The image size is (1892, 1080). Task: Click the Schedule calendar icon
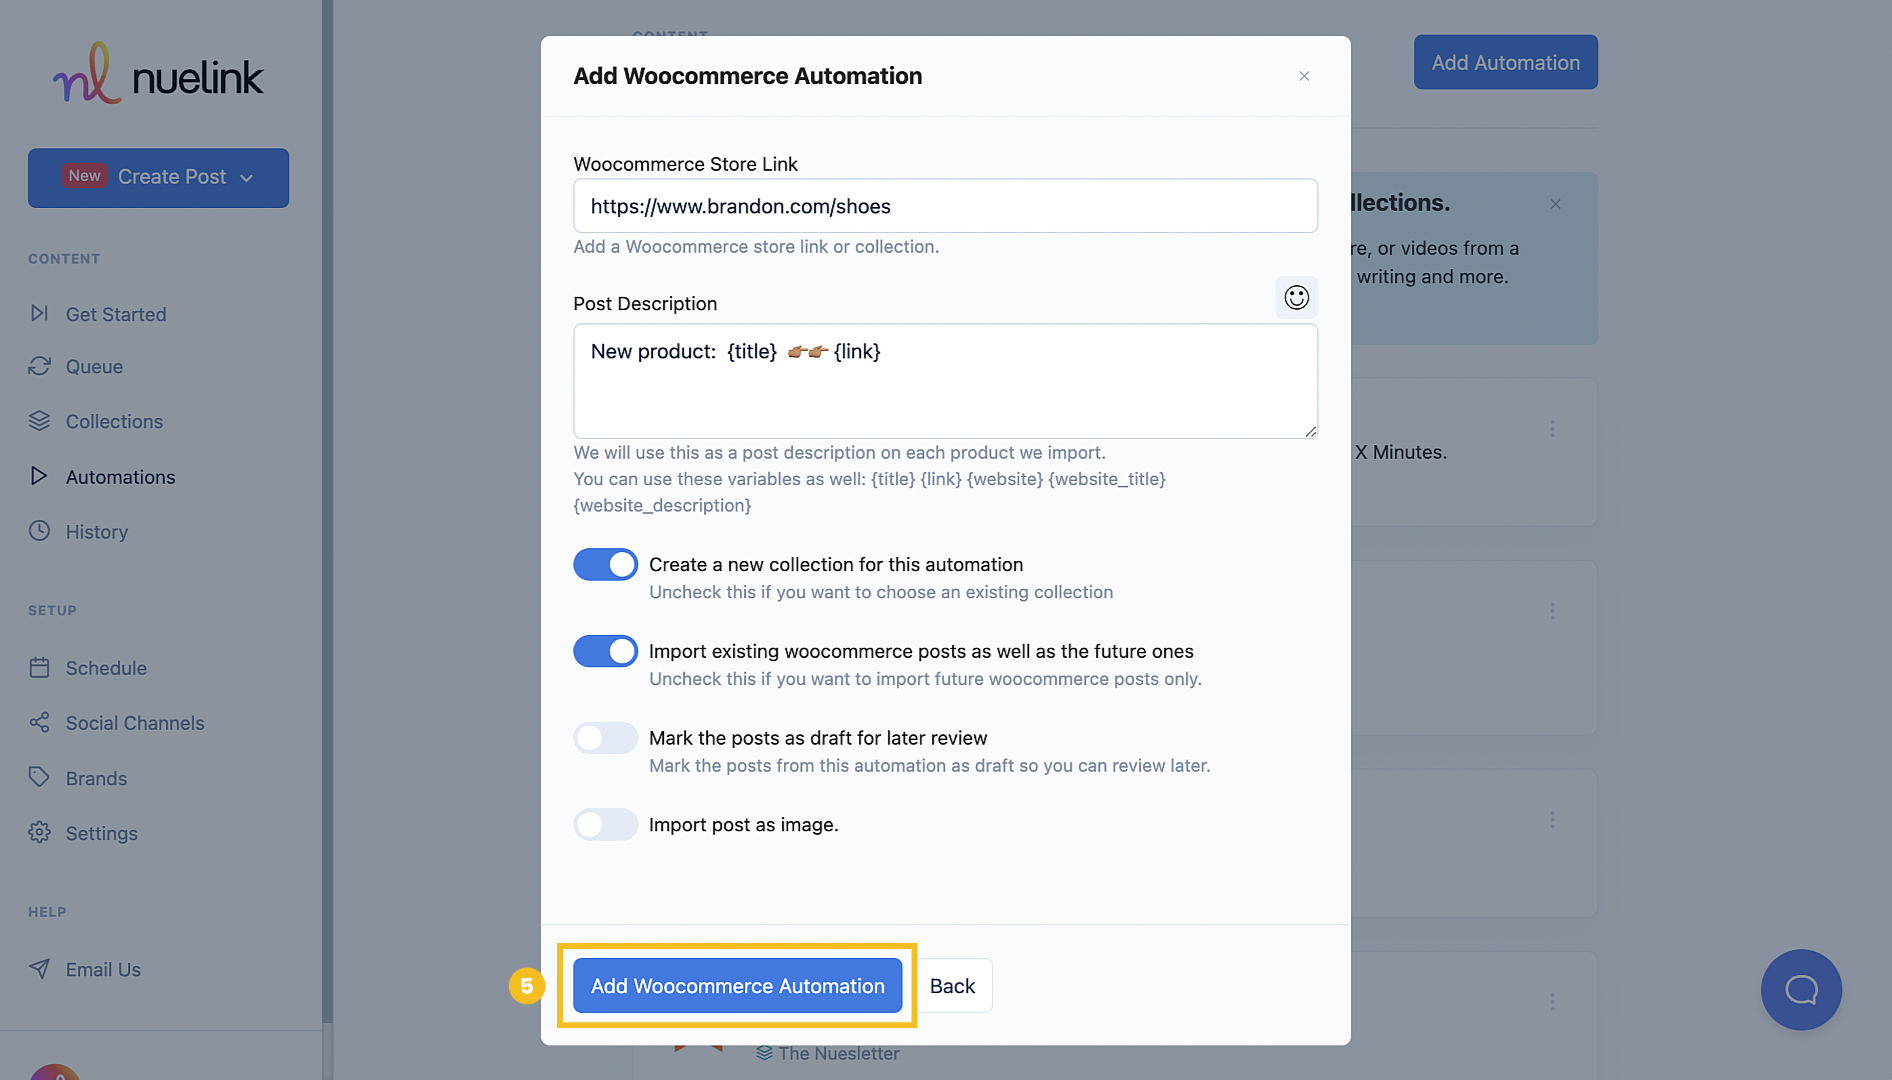click(x=39, y=667)
